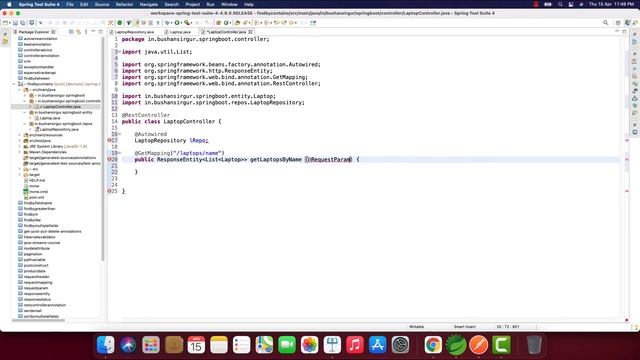This screenshot has height=360, width=640.
Task: Open the File menu
Action: click(x=70, y=4)
